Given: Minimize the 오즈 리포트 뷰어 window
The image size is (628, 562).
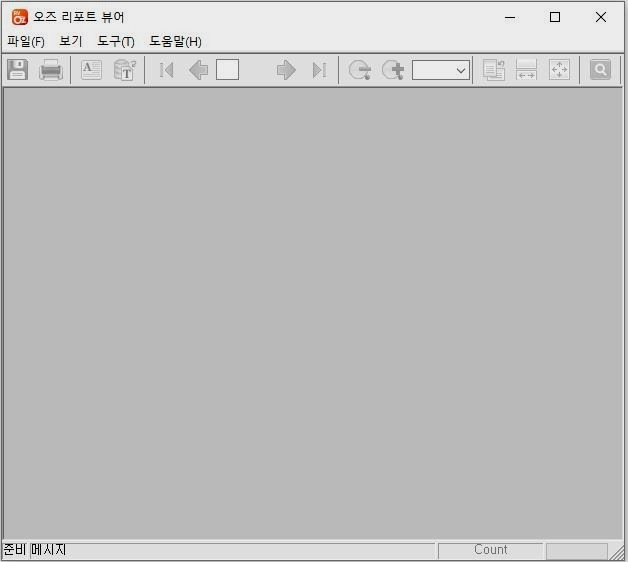Looking at the screenshot, I should pyautogui.click(x=510, y=17).
